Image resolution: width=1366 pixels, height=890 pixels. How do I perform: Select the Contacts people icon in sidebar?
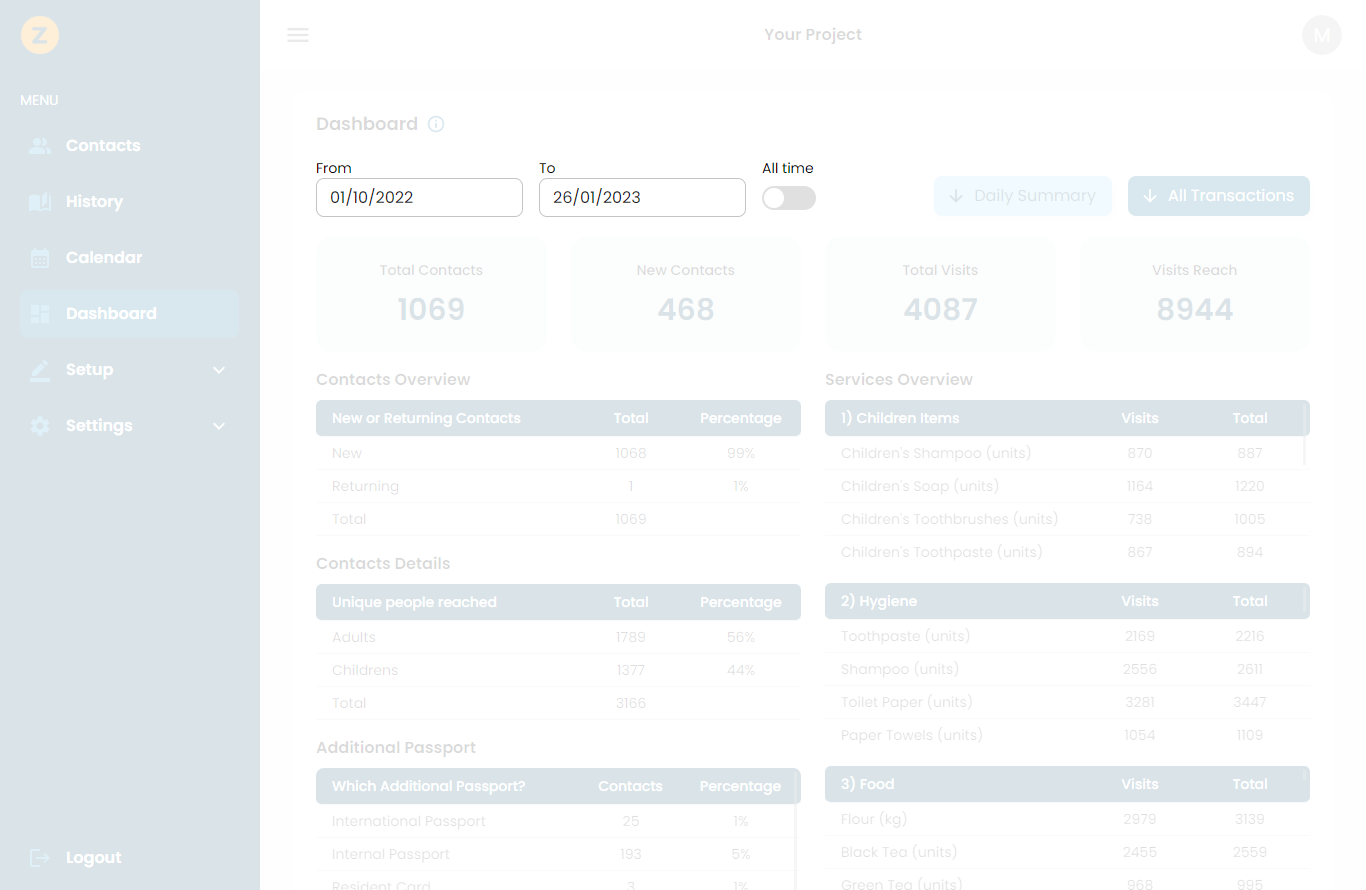click(40, 145)
